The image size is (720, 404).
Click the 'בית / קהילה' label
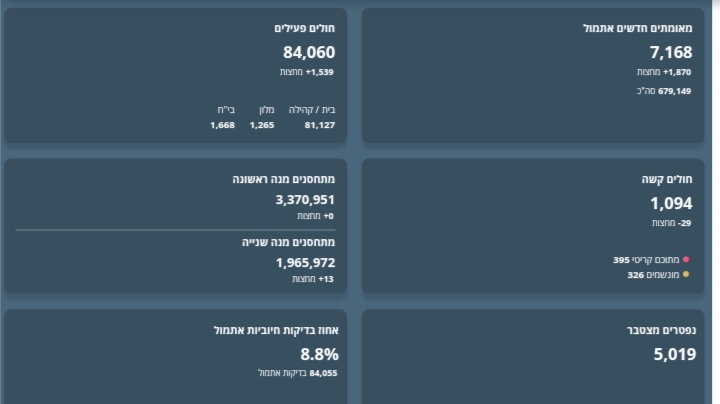tap(312, 108)
